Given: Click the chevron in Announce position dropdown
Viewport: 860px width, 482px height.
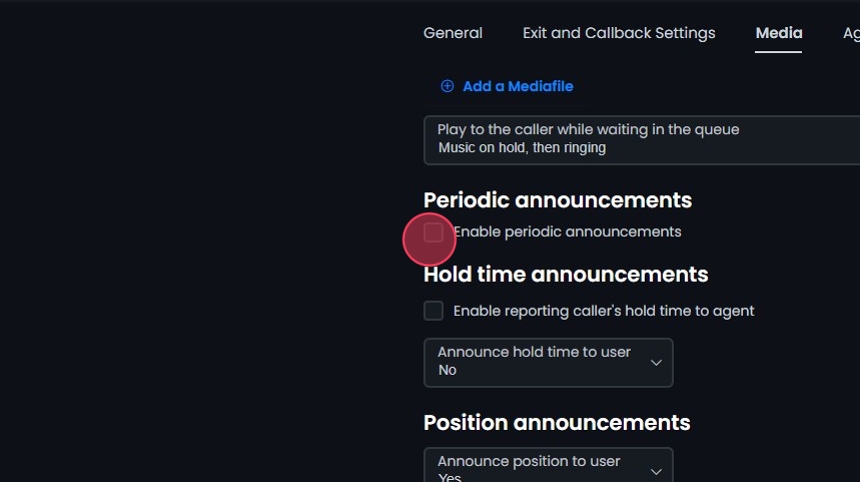Looking at the screenshot, I should (656, 470).
